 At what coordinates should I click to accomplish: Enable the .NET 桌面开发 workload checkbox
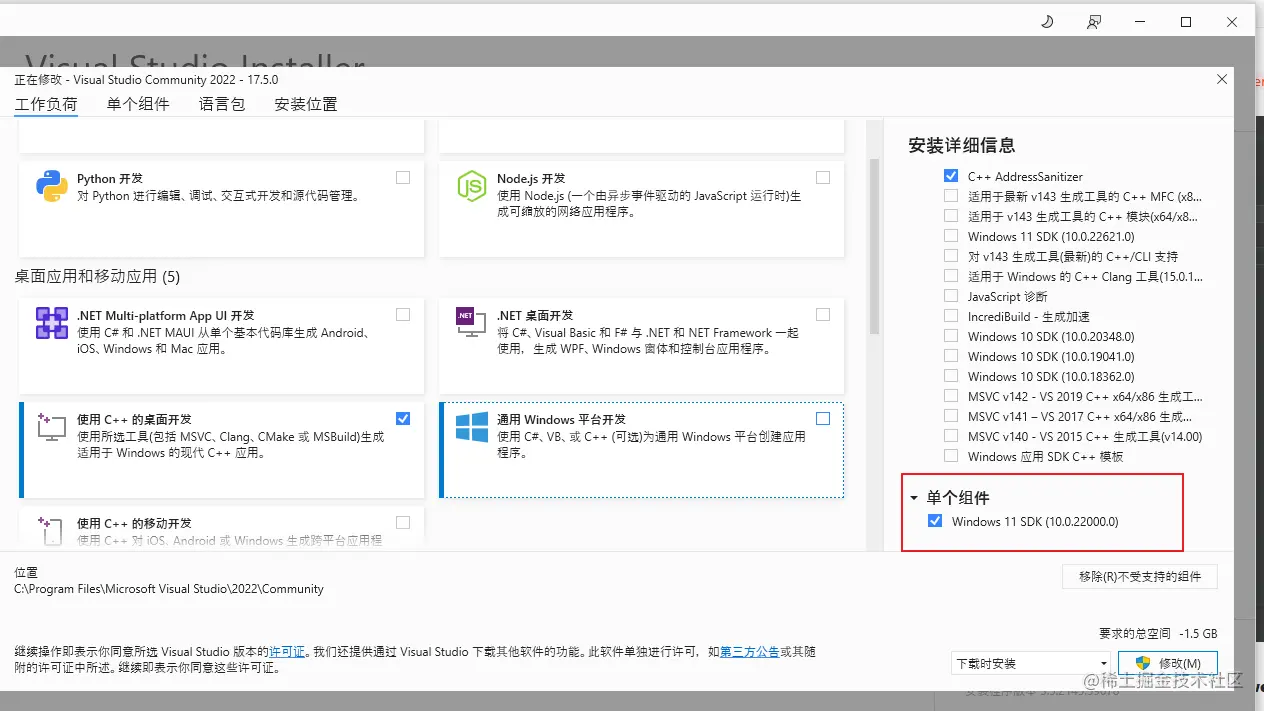pyautogui.click(x=823, y=314)
